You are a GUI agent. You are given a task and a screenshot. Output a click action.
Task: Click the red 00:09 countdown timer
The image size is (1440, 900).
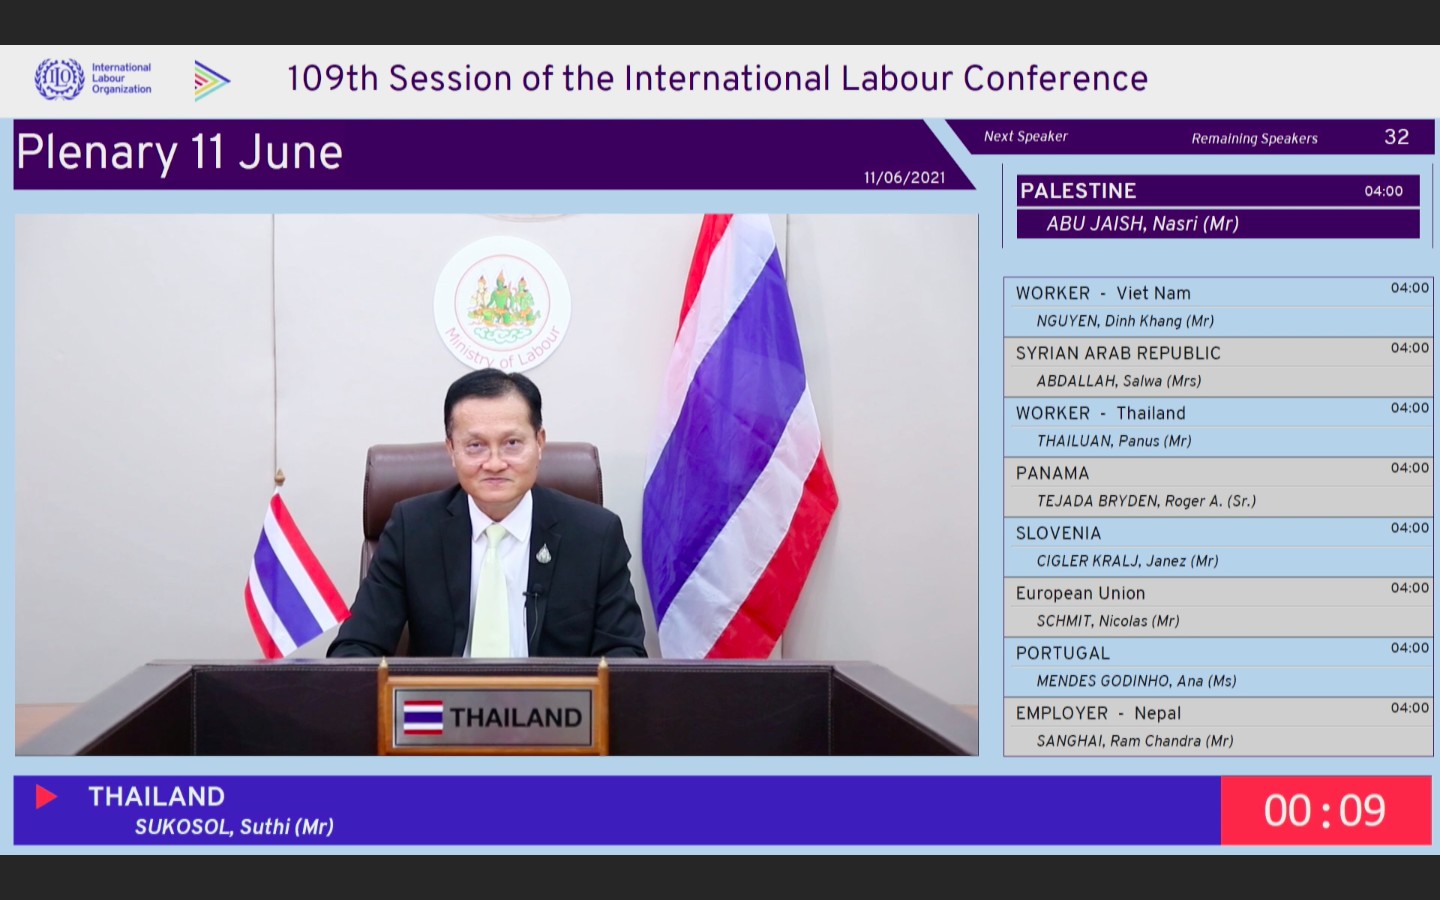[1325, 811]
